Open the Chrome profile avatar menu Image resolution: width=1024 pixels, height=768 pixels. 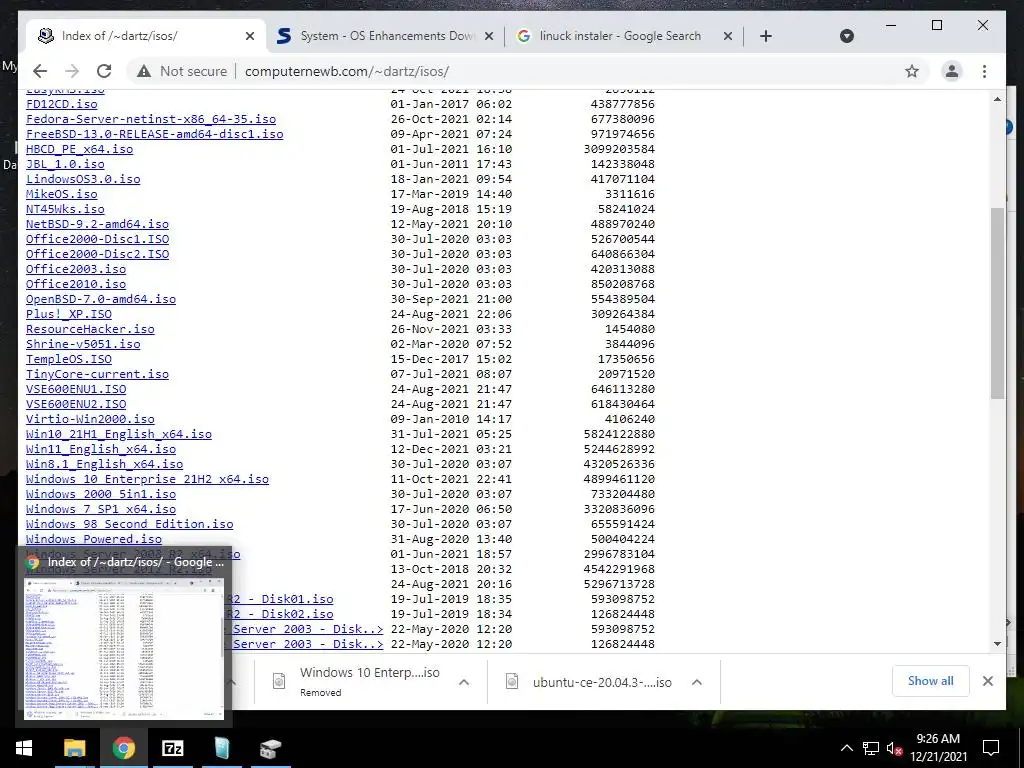click(x=952, y=71)
